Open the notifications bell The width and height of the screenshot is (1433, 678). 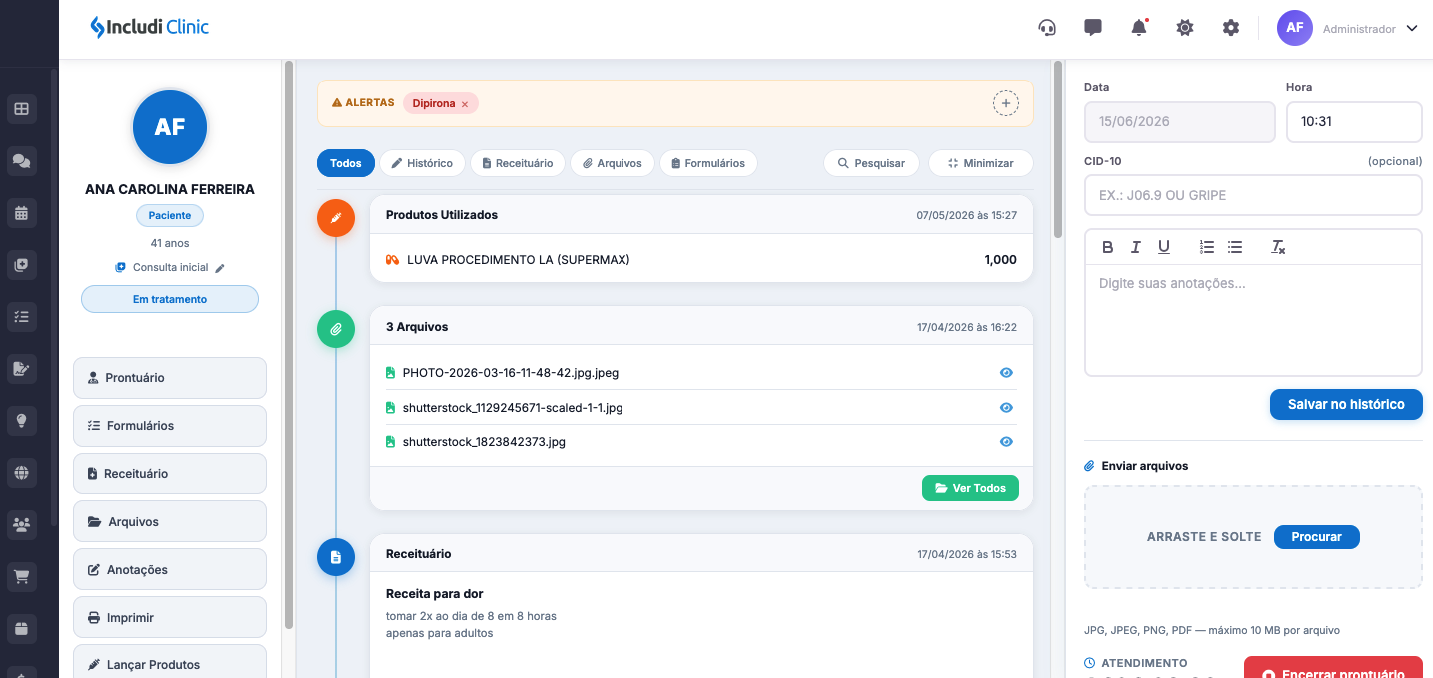click(x=1139, y=28)
